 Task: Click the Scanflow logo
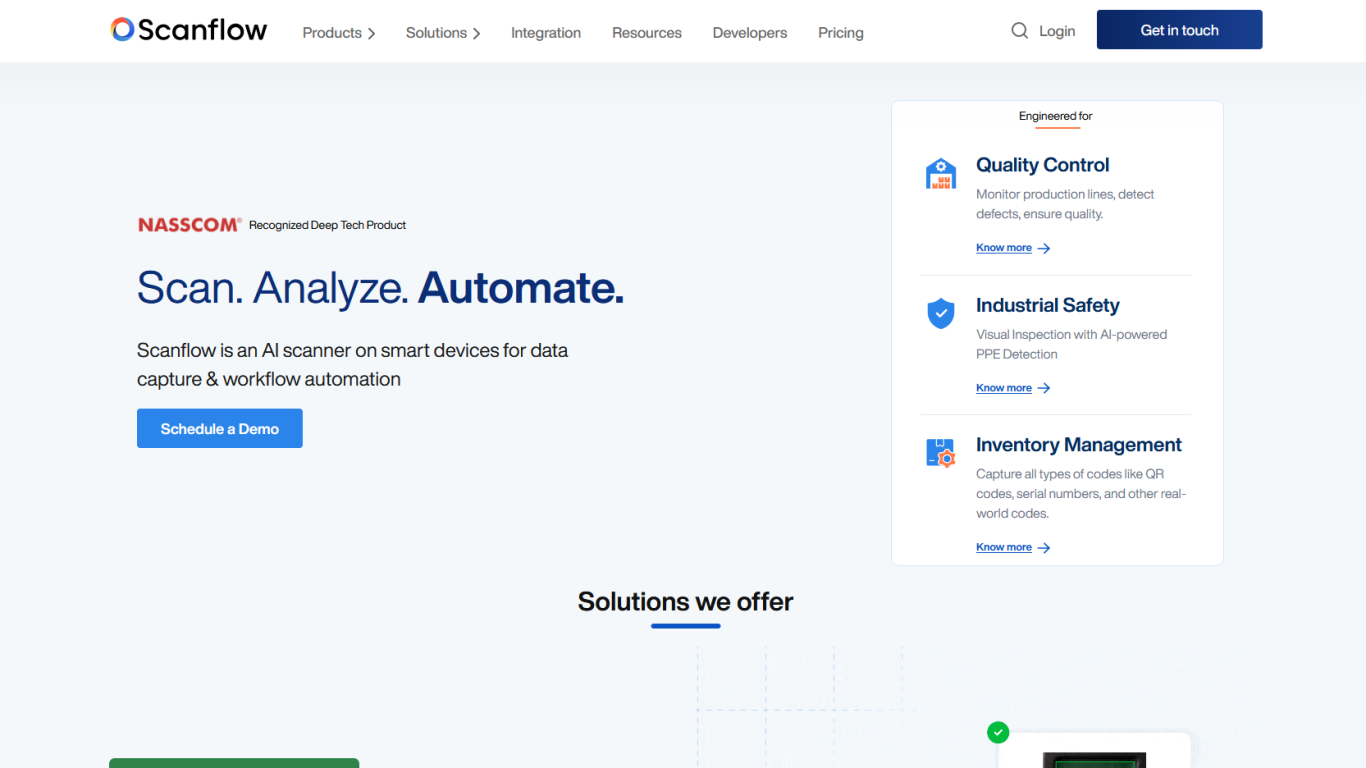(189, 30)
